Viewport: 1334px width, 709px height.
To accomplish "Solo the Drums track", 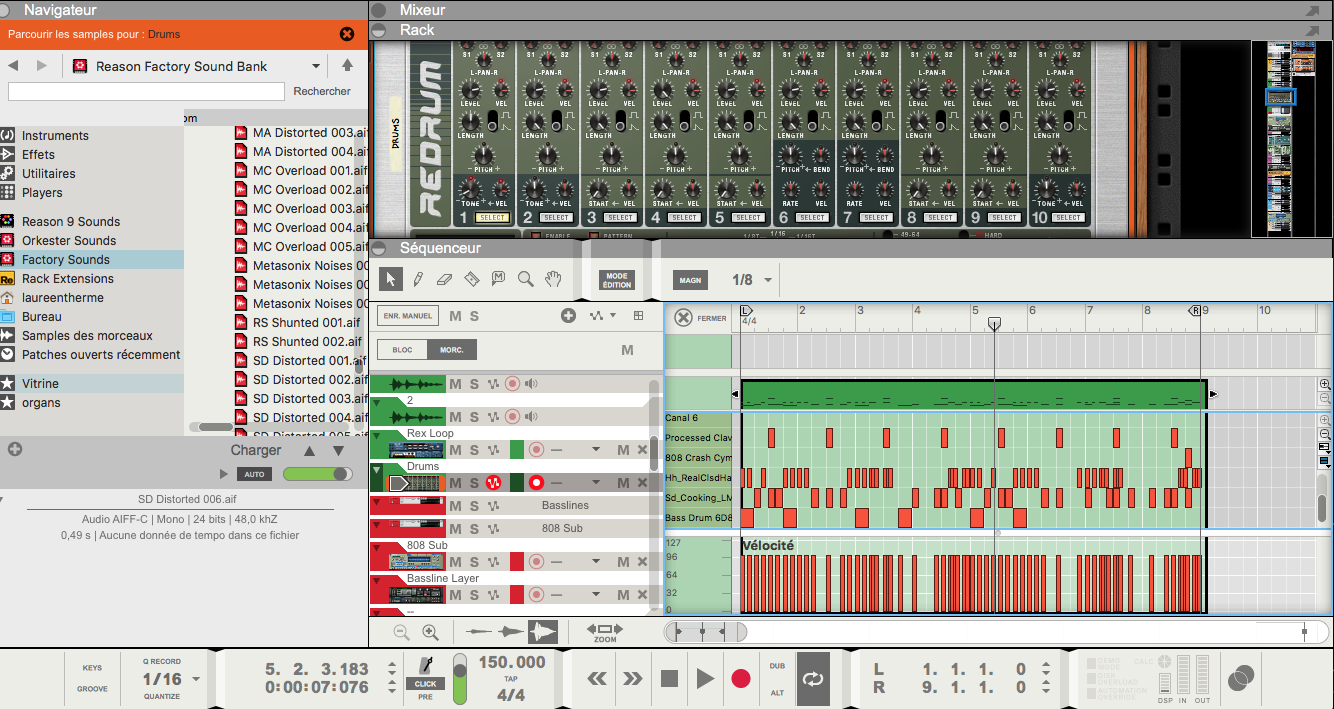I will click(474, 482).
